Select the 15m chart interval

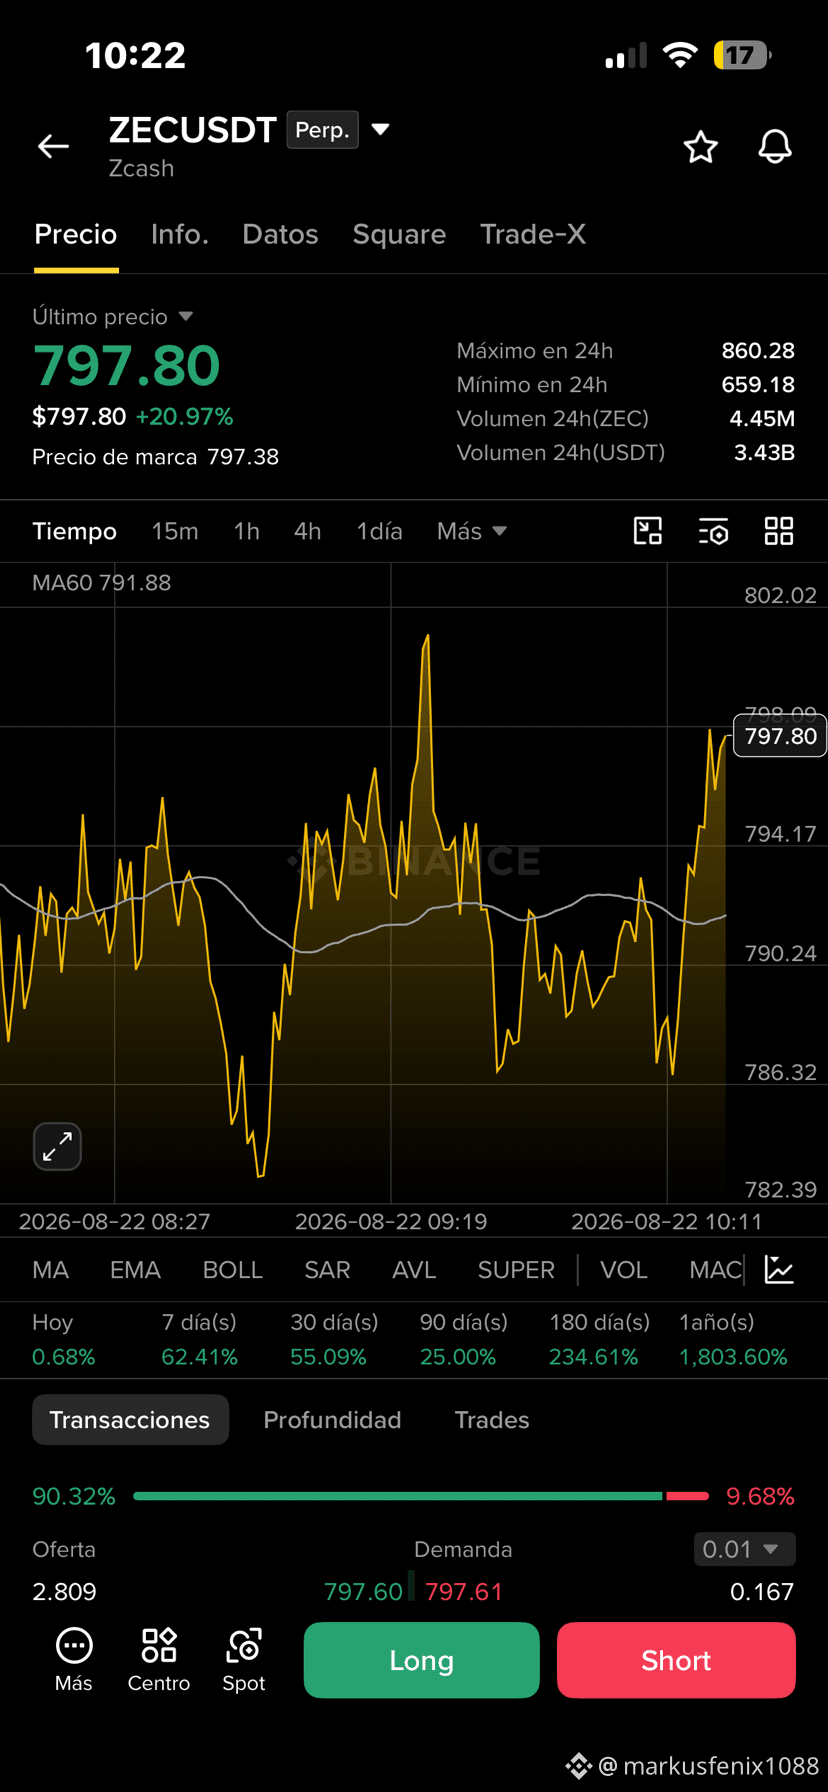click(x=175, y=531)
